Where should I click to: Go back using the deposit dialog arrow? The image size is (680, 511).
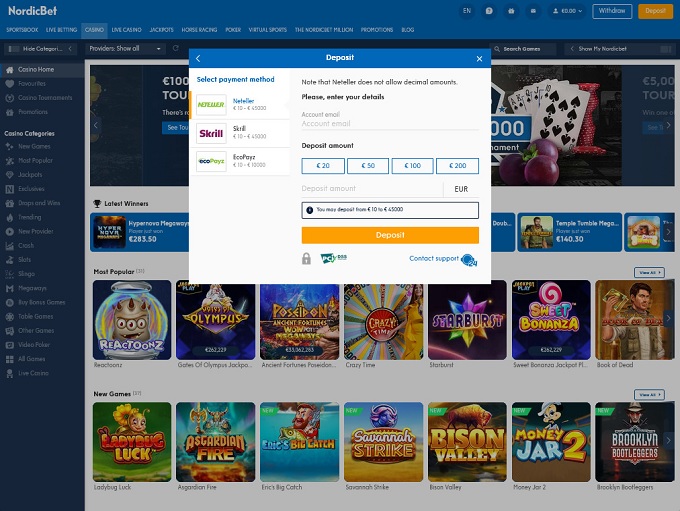tap(198, 58)
